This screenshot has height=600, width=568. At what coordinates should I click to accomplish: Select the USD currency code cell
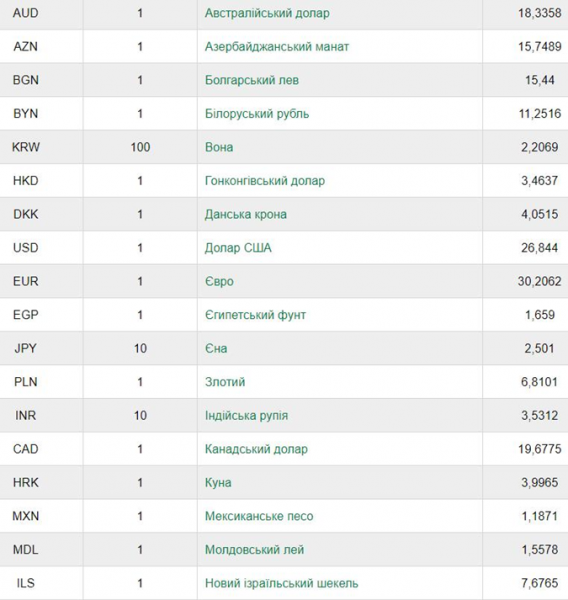click(x=41, y=248)
